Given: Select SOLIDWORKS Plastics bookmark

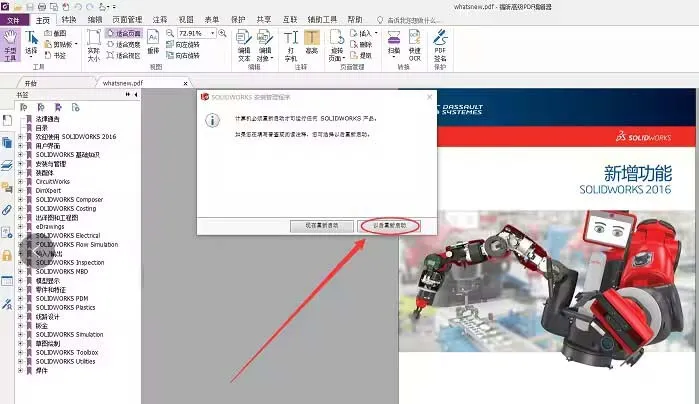Looking at the screenshot, I should [66, 307].
